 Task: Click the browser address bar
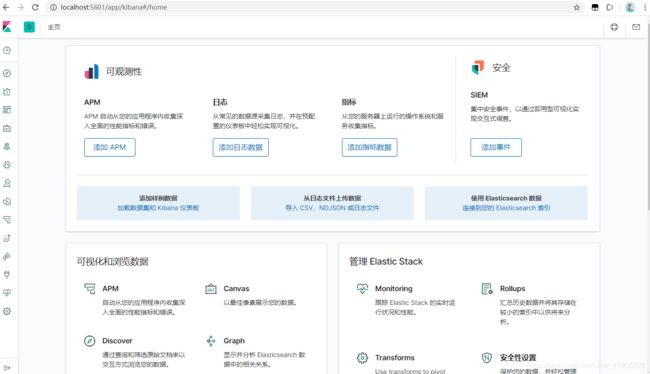[311, 7]
